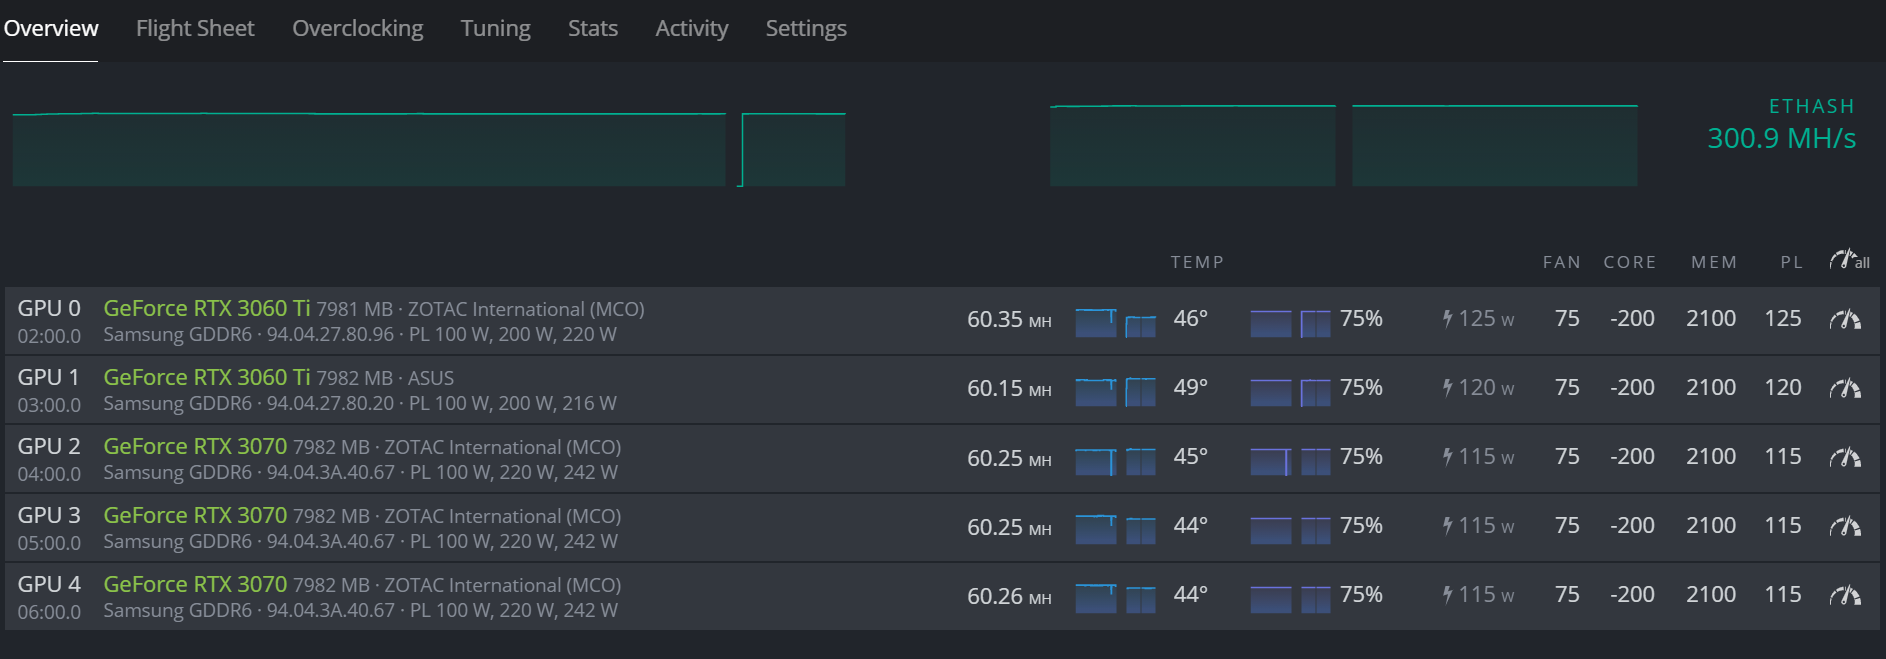Click the 49° temperature reading
Screen dimensions: 1886x659
[x=1190, y=387]
